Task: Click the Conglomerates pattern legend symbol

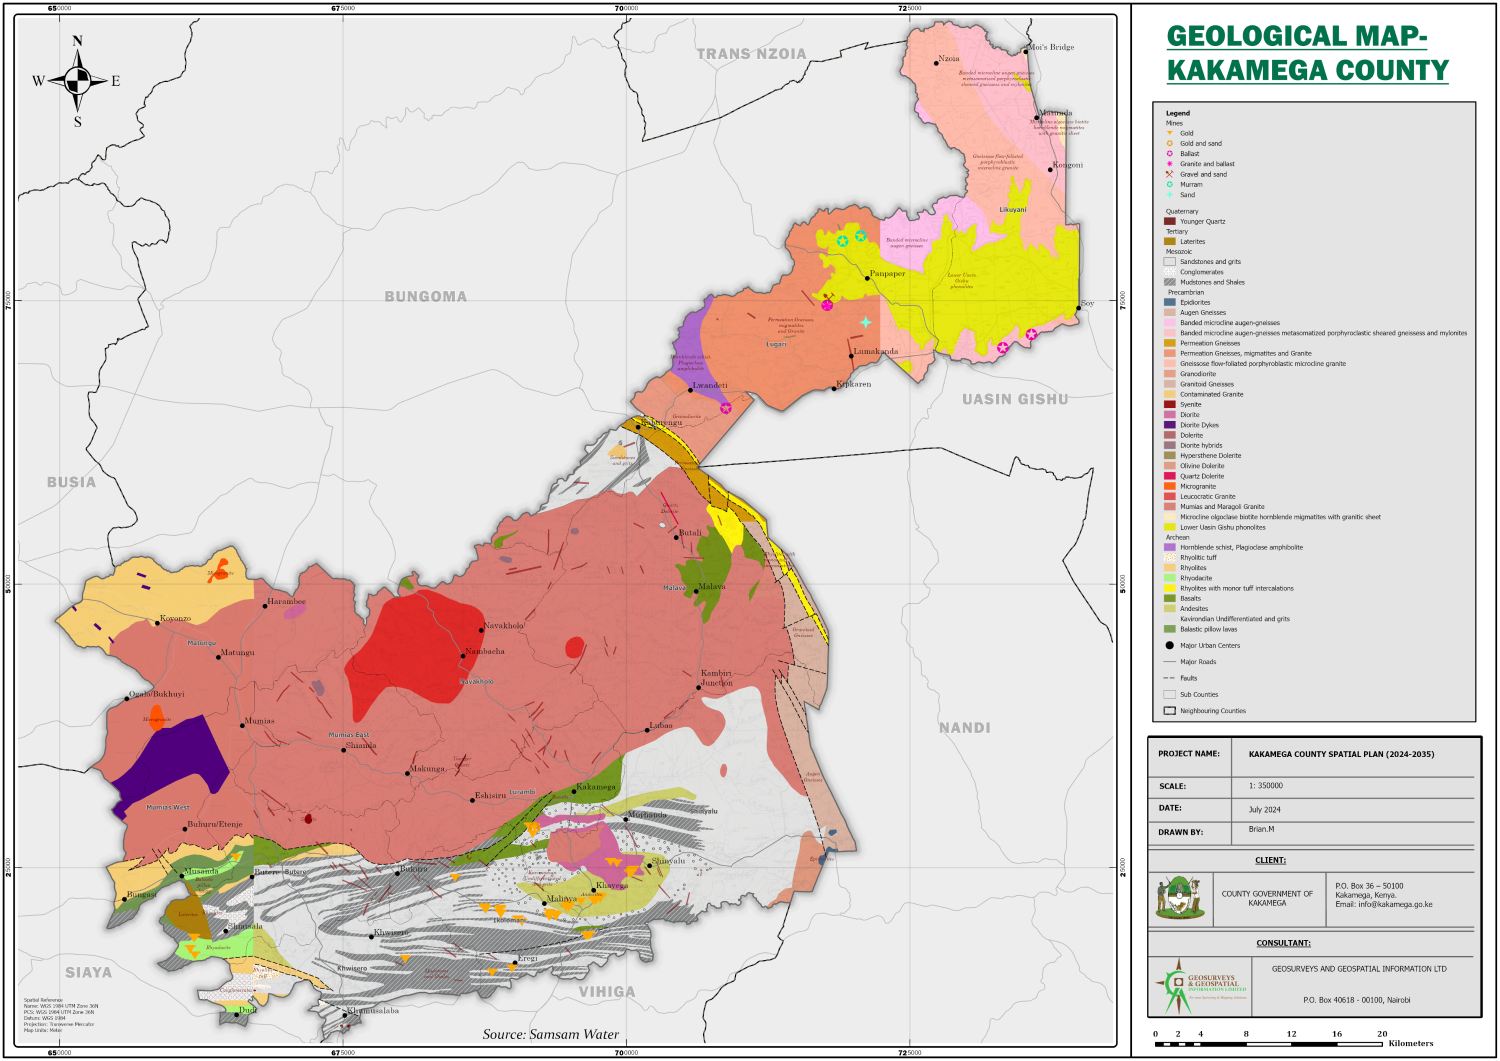Action: [1170, 272]
